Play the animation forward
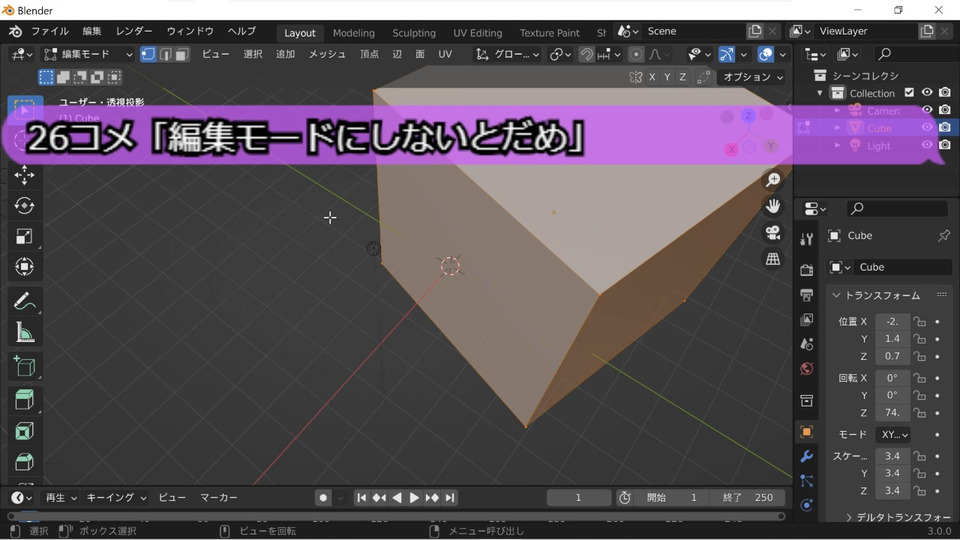 414,498
